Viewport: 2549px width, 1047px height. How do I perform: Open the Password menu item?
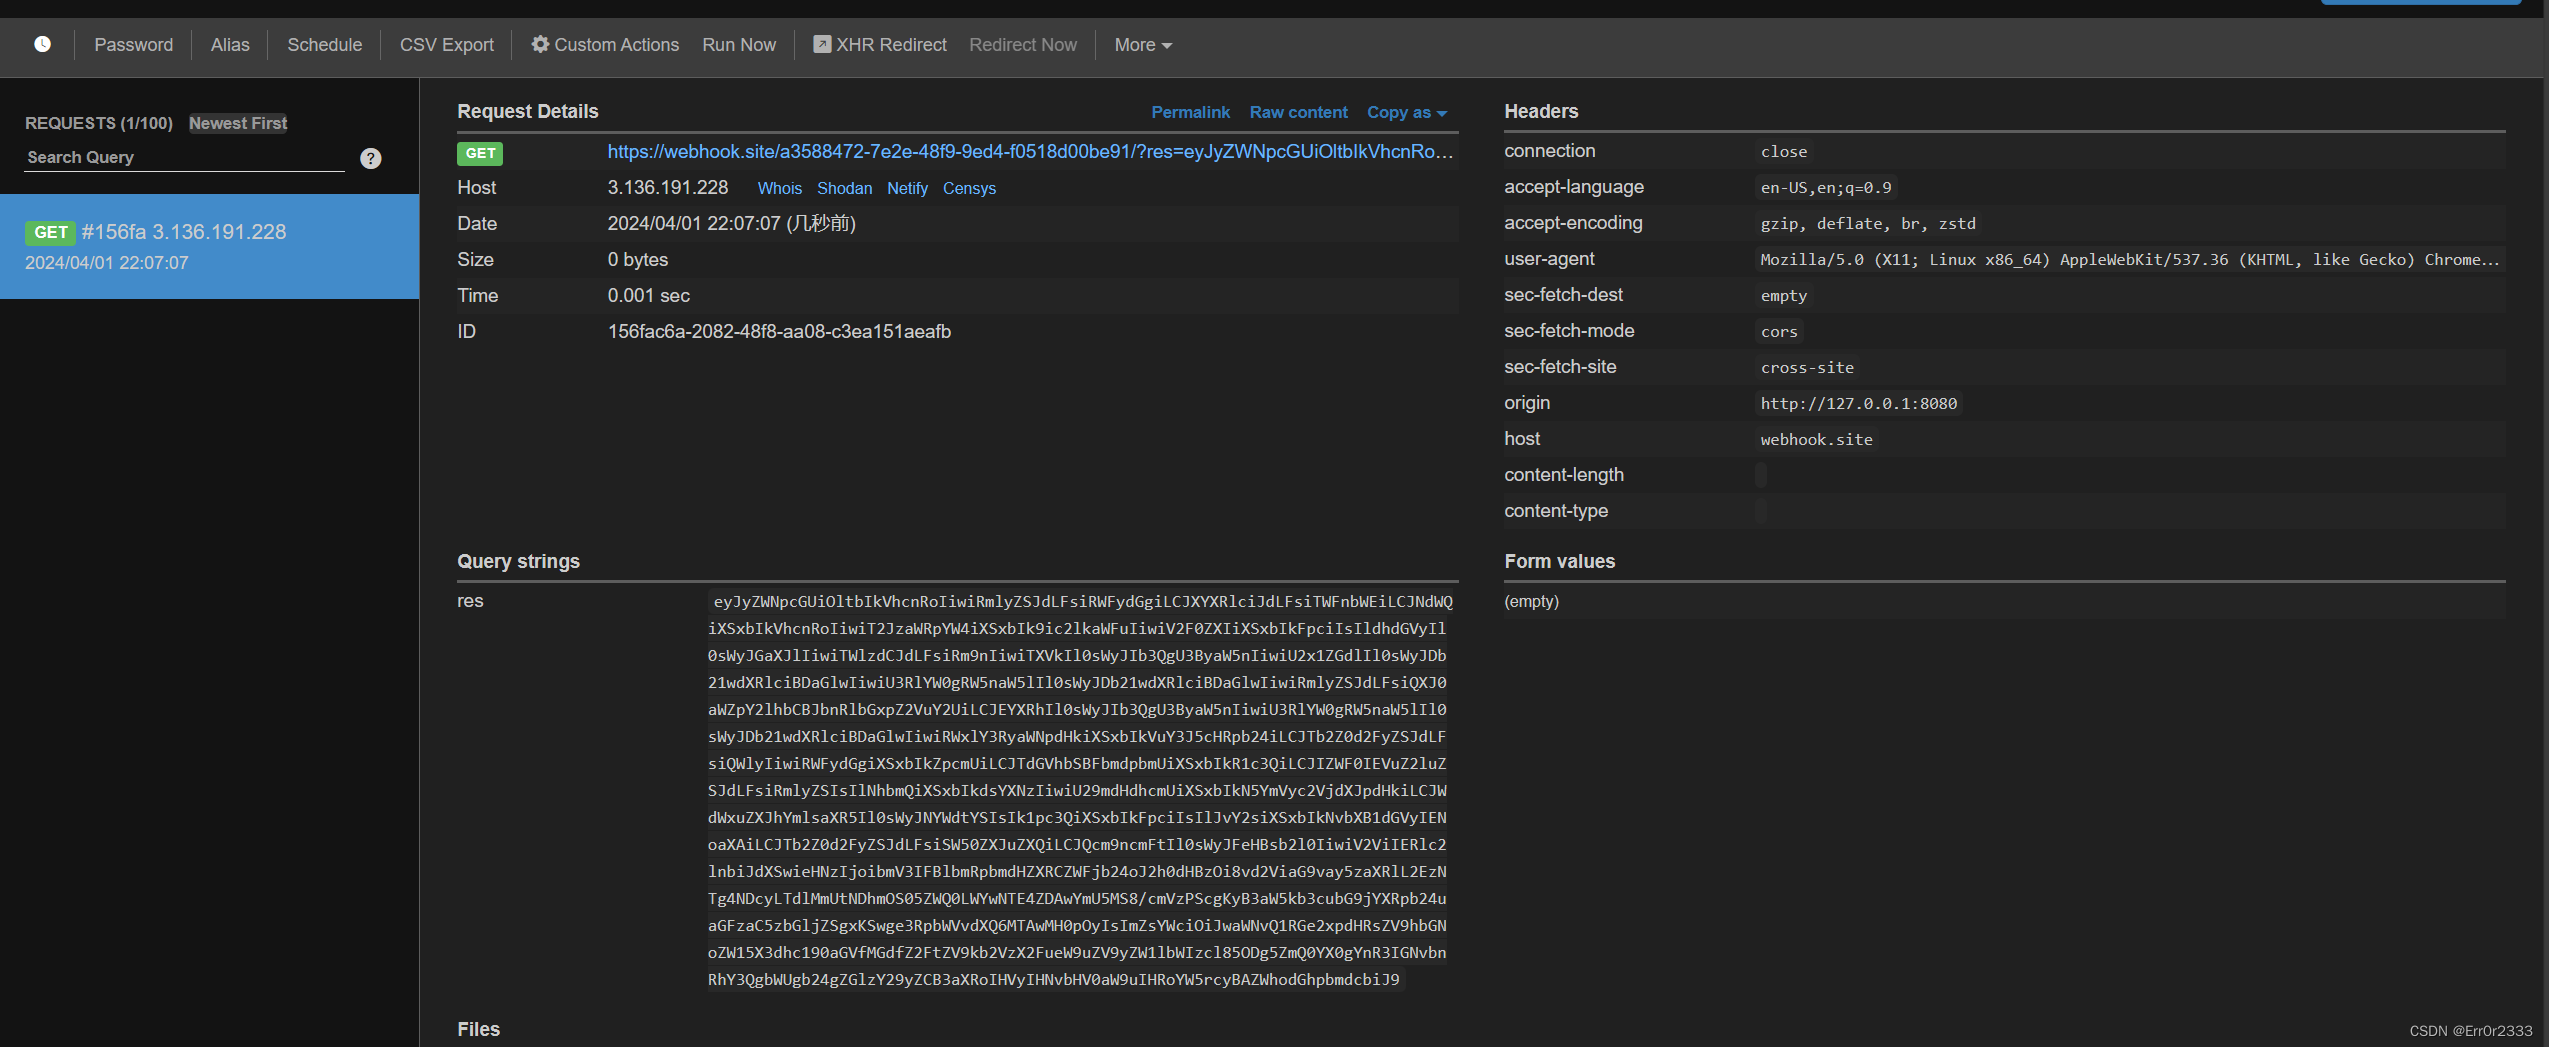tap(133, 44)
